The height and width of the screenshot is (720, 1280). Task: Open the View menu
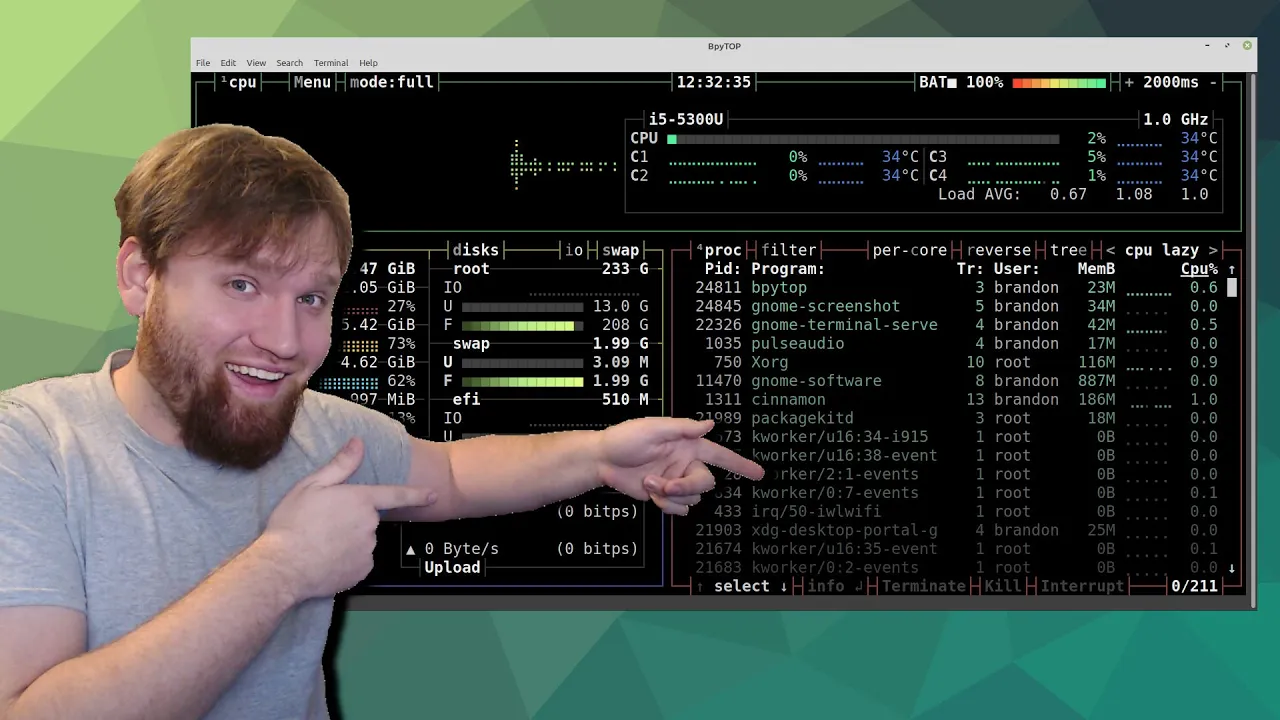(x=256, y=63)
